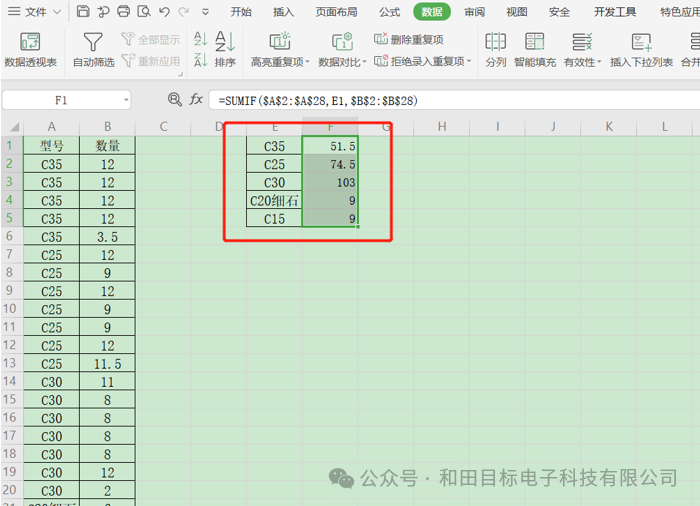The width and height of the screenshot is (700, 506).
Task: Click cell E4 containing C20细石
Action: pyautogui.click(x=274, y=201)
